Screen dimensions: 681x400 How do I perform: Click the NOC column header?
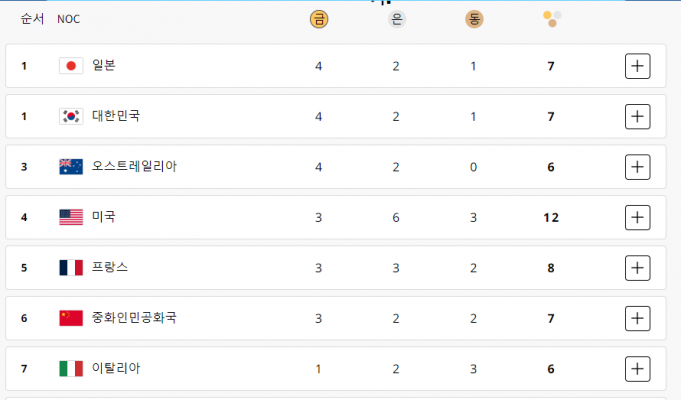68,19
